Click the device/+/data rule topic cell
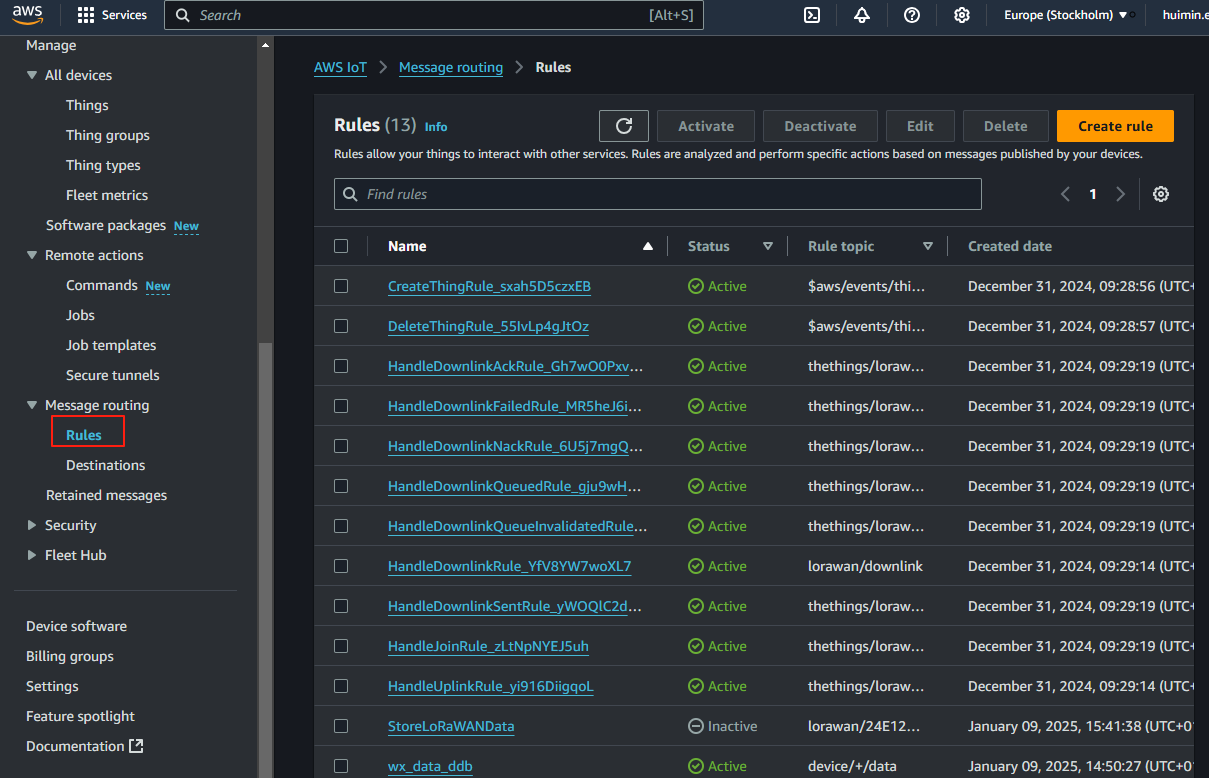1209x778 pixels. (x=852, y=766)
